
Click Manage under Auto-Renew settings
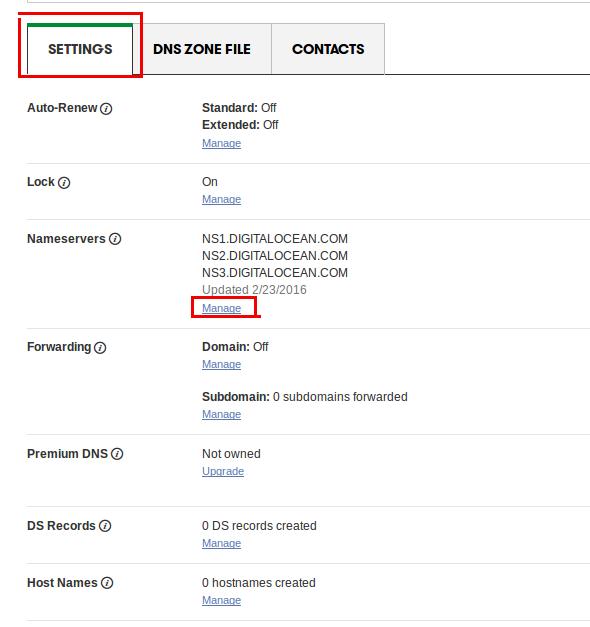tap(221, 143)
